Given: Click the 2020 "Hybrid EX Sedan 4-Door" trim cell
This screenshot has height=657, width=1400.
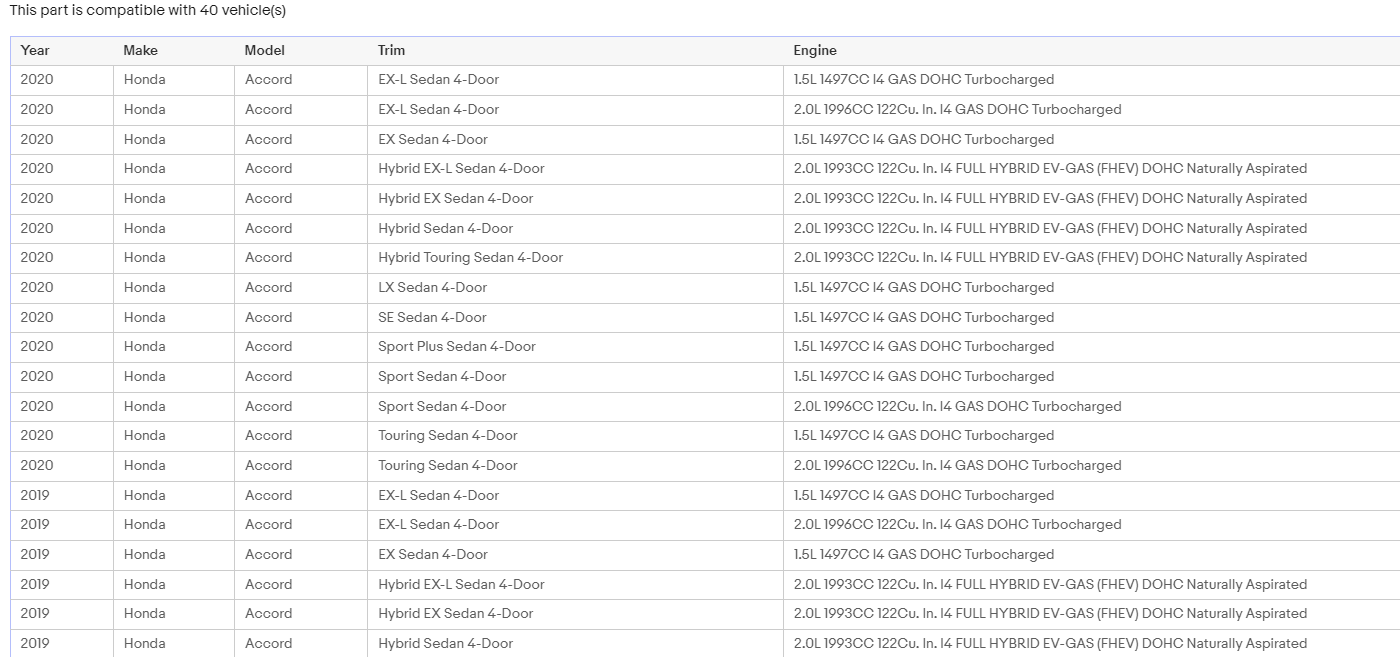Looking at the screenshot, I should point(575,199).
